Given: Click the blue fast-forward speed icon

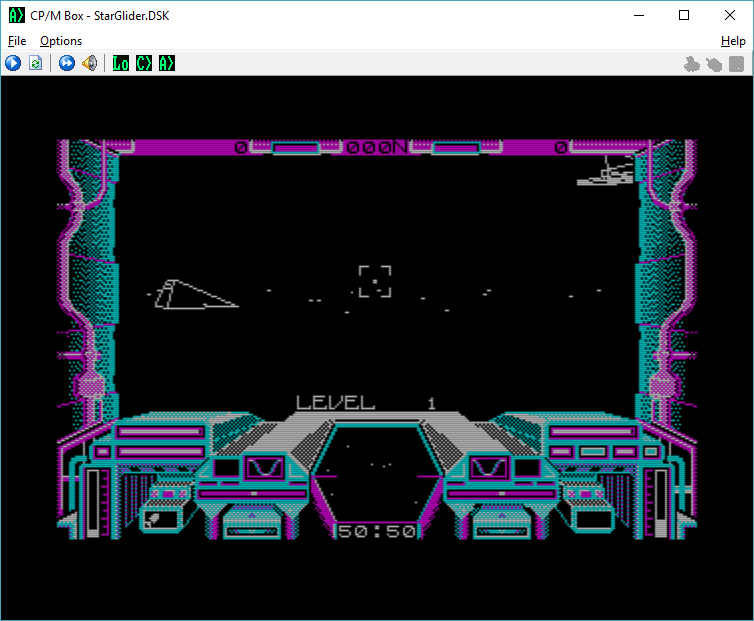Looking at the screenshot, I should pyautogui.click(x=67, y=63).
